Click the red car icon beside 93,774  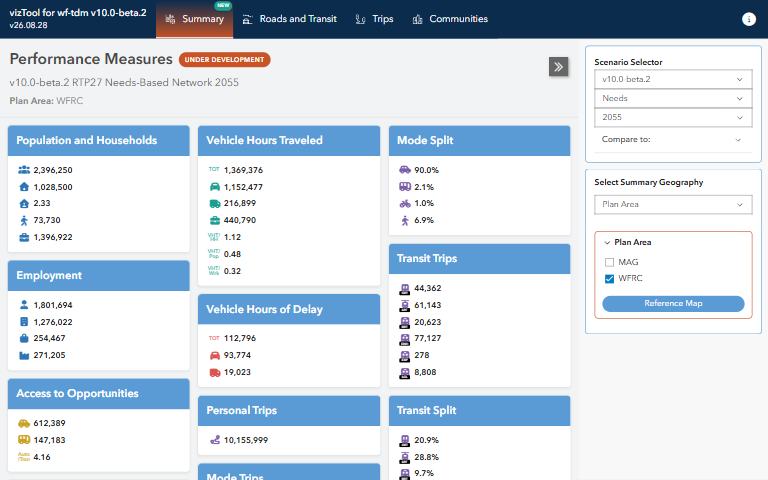pos(215,355)
